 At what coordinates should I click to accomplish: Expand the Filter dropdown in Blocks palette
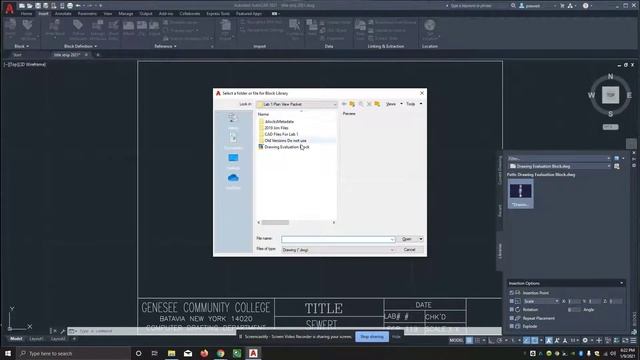coord(608,158)
